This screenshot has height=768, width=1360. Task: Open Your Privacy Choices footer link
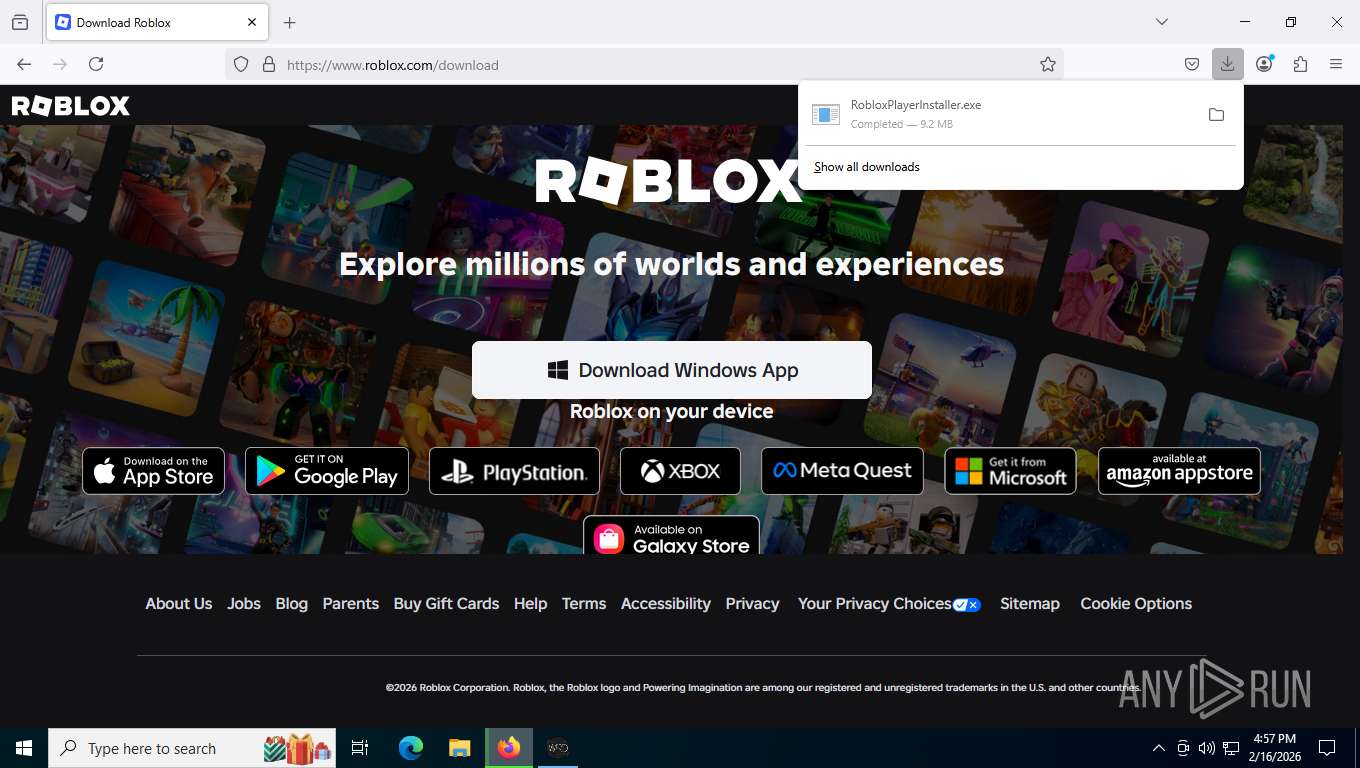[x=889, y=604]
